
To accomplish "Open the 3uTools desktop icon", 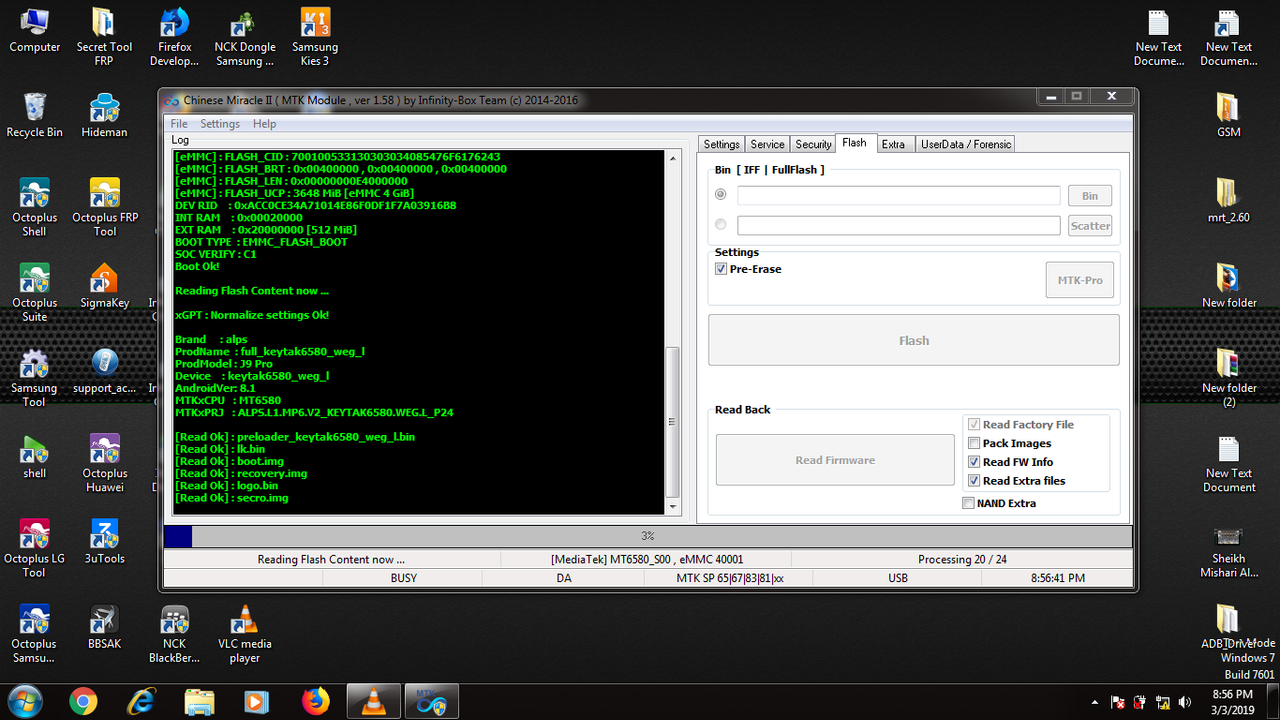I will (104, 542).
